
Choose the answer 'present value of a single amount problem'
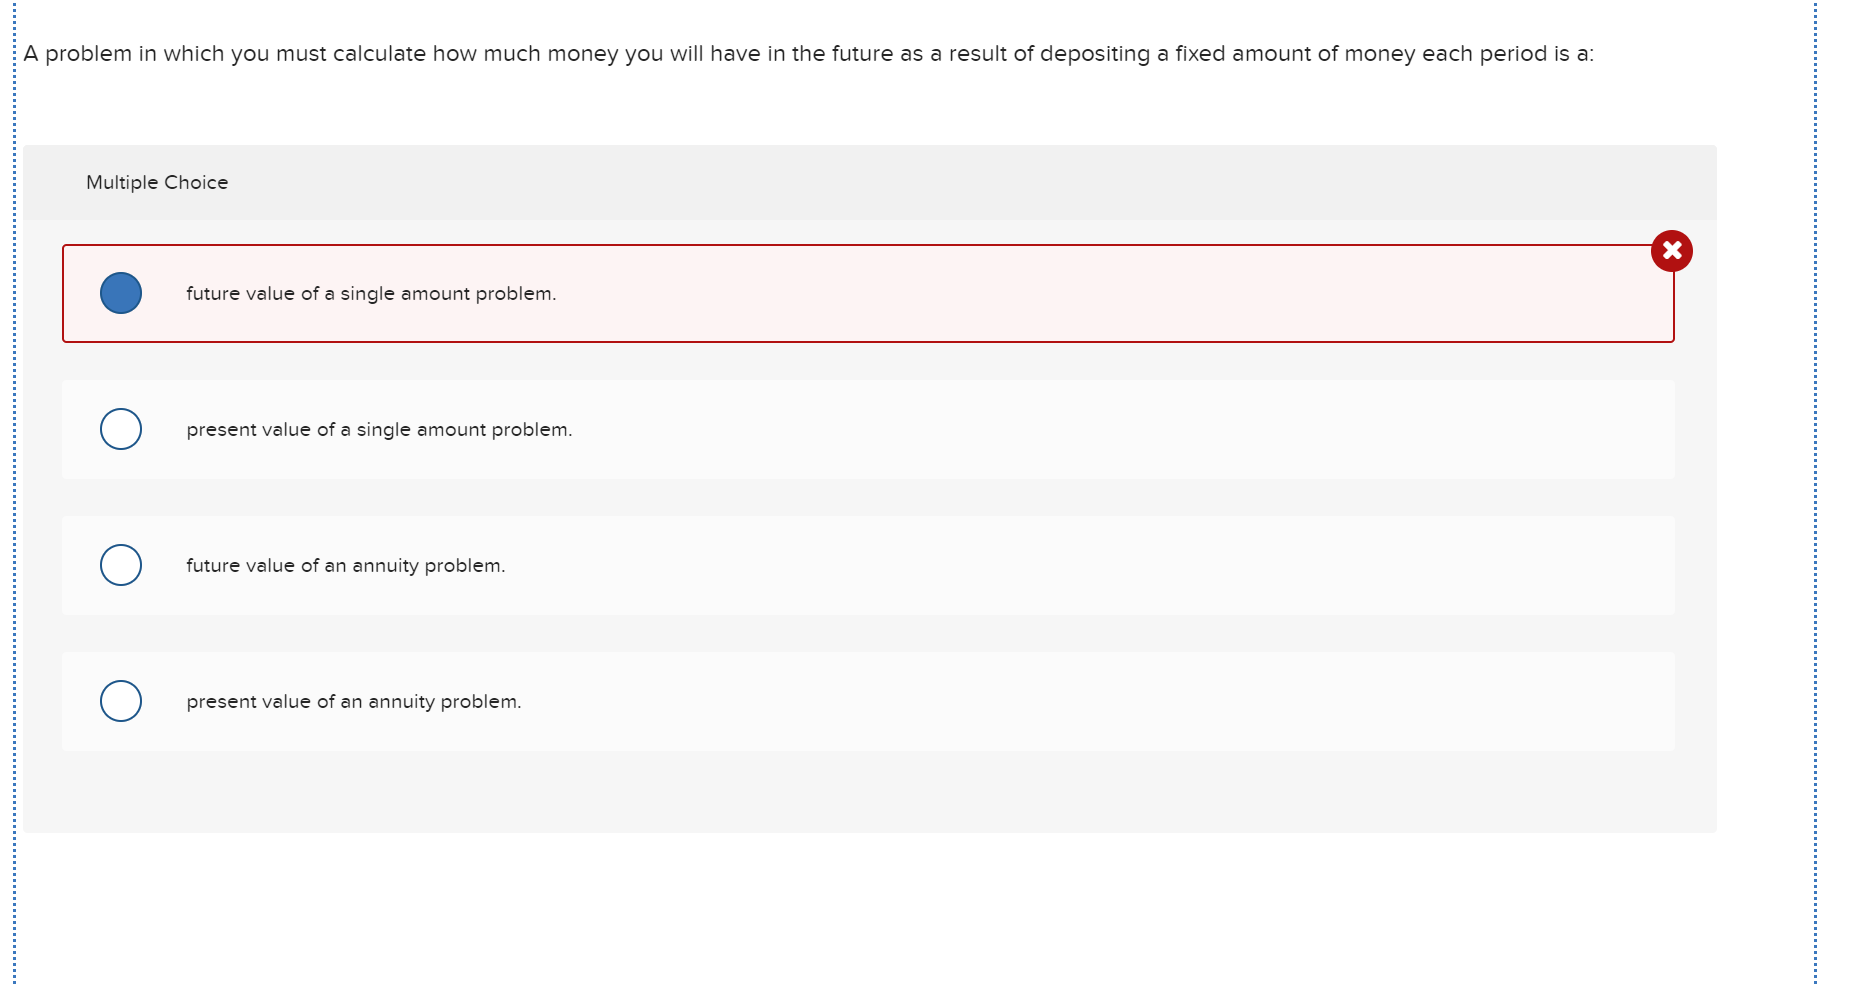(378, 428)
